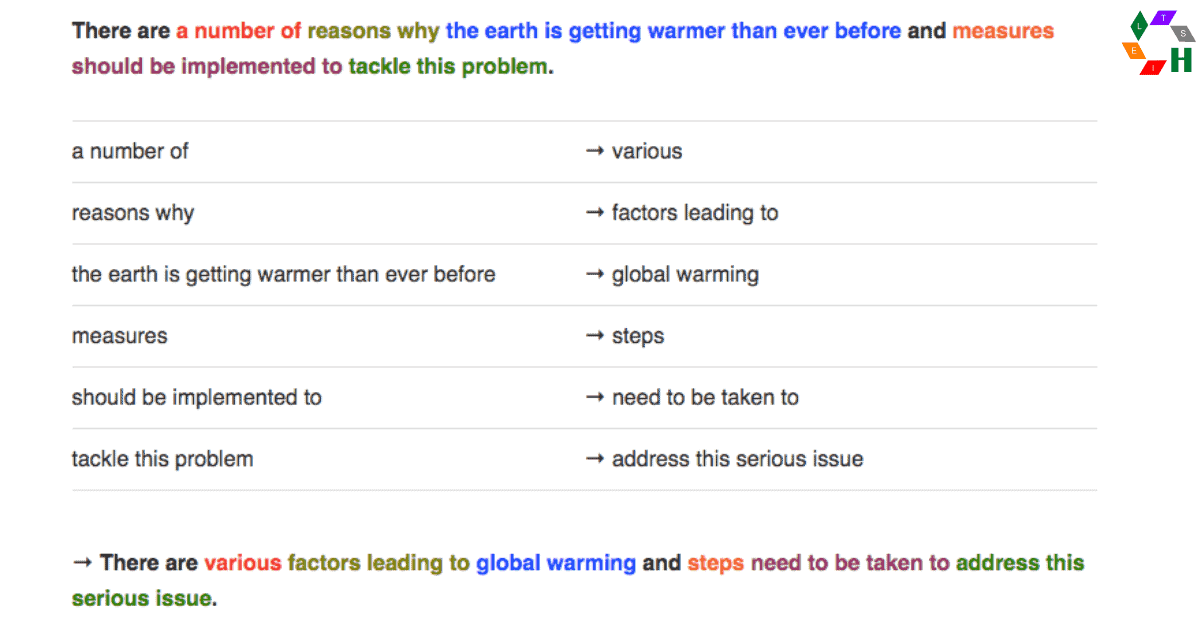1200x628 pixels.
Task: Click the orange E tile in logo
Action: click(x=1134, y=50)
